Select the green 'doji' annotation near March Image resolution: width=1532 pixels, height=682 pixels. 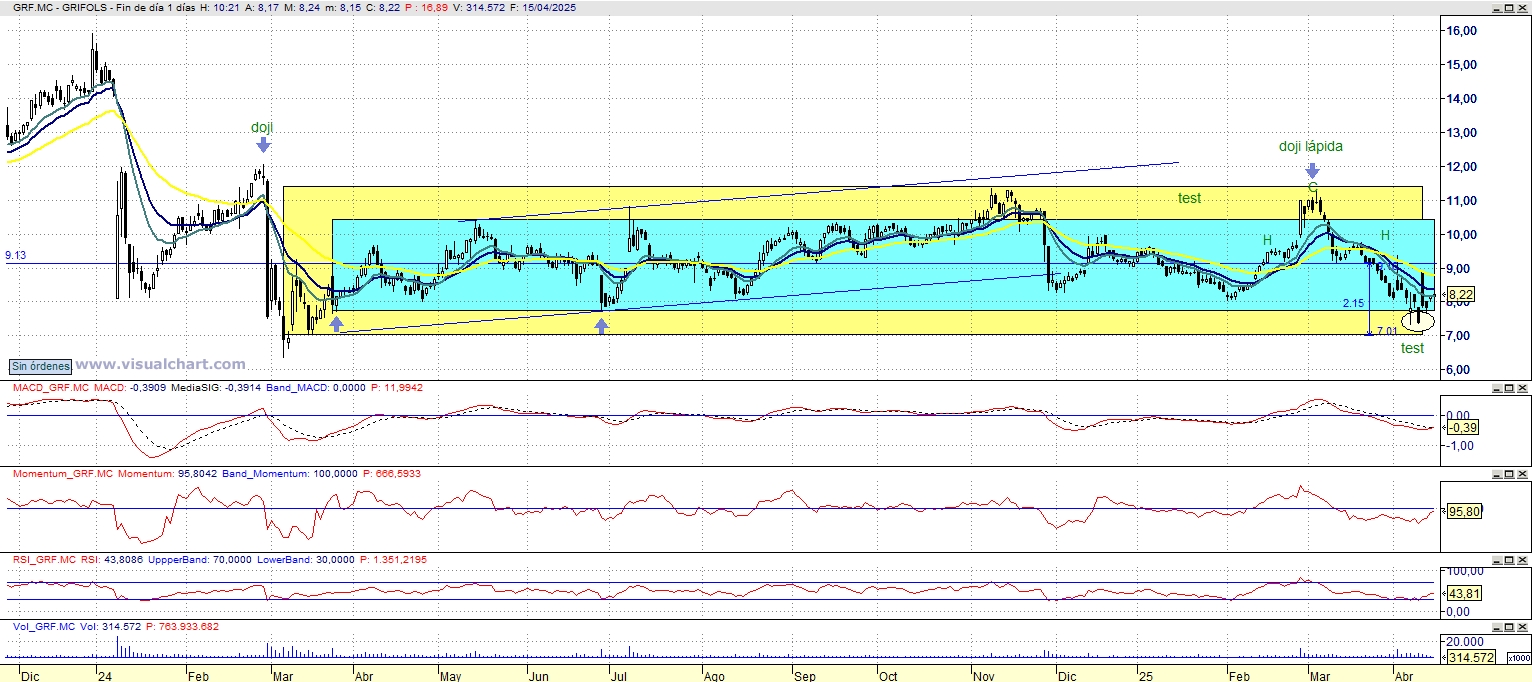point(262,127)
